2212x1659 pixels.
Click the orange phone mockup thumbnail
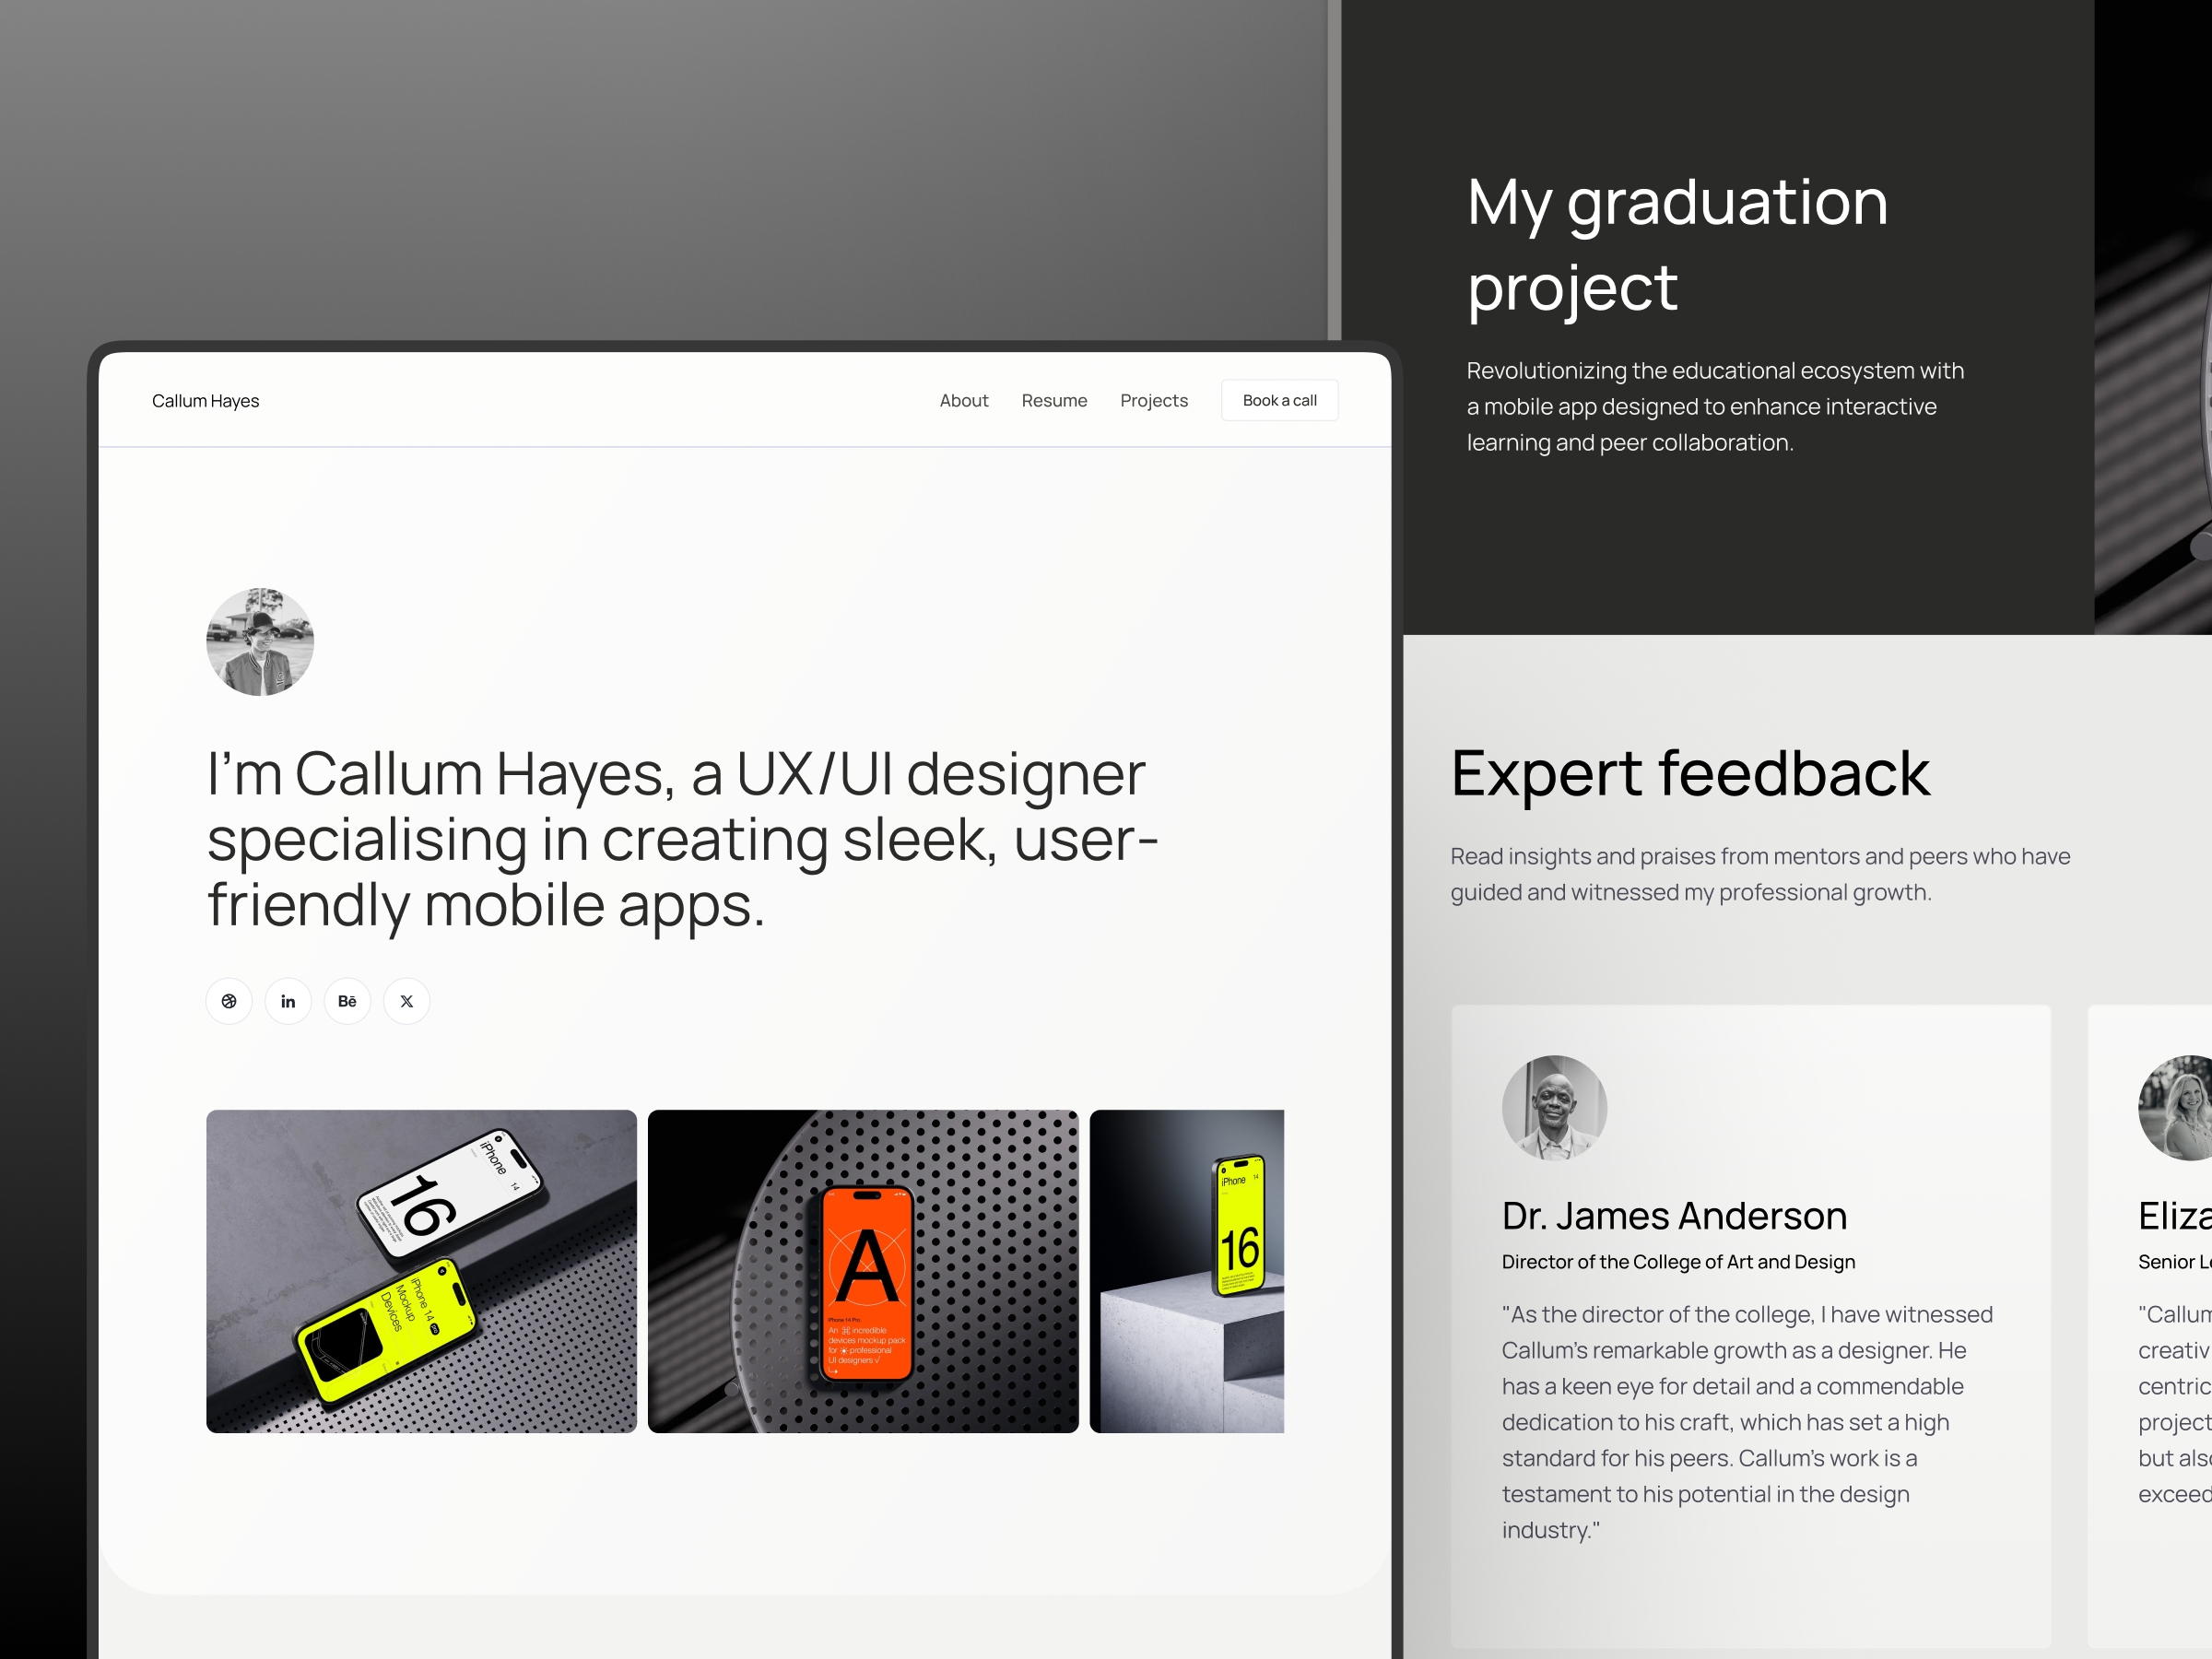859,1267
